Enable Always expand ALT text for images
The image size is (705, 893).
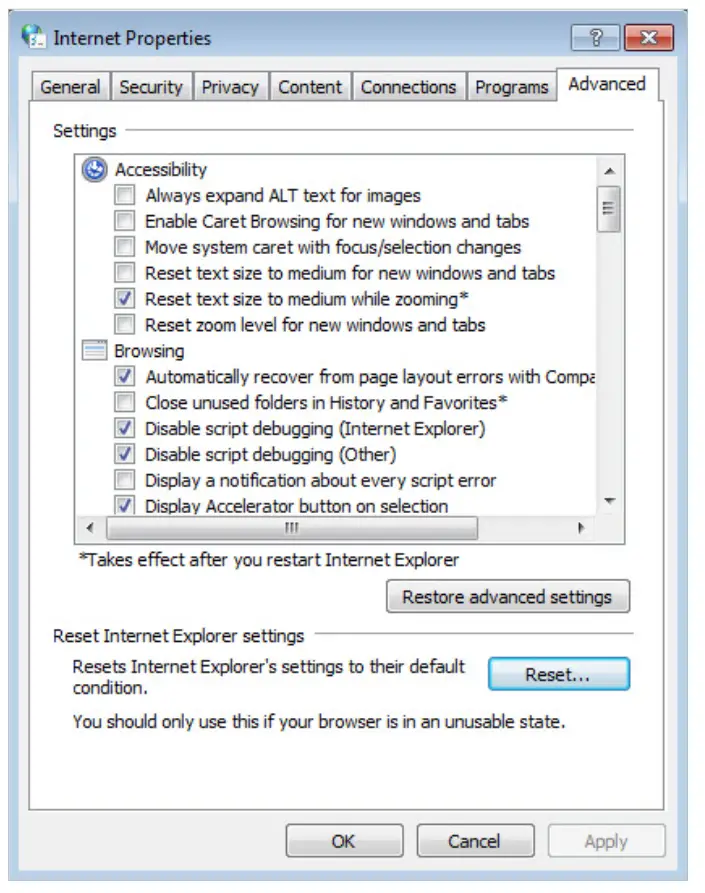click(x=125, y=196)
